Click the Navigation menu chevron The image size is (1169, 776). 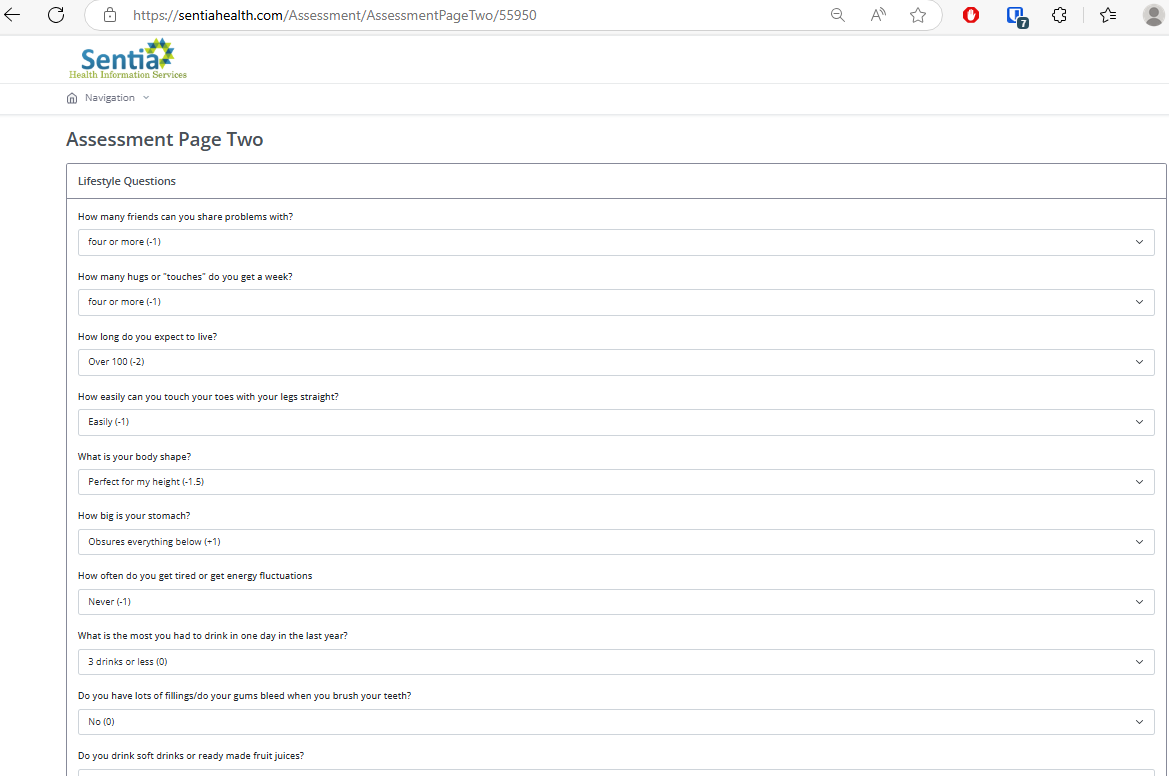pyautogui.click(x=146, y=98)
